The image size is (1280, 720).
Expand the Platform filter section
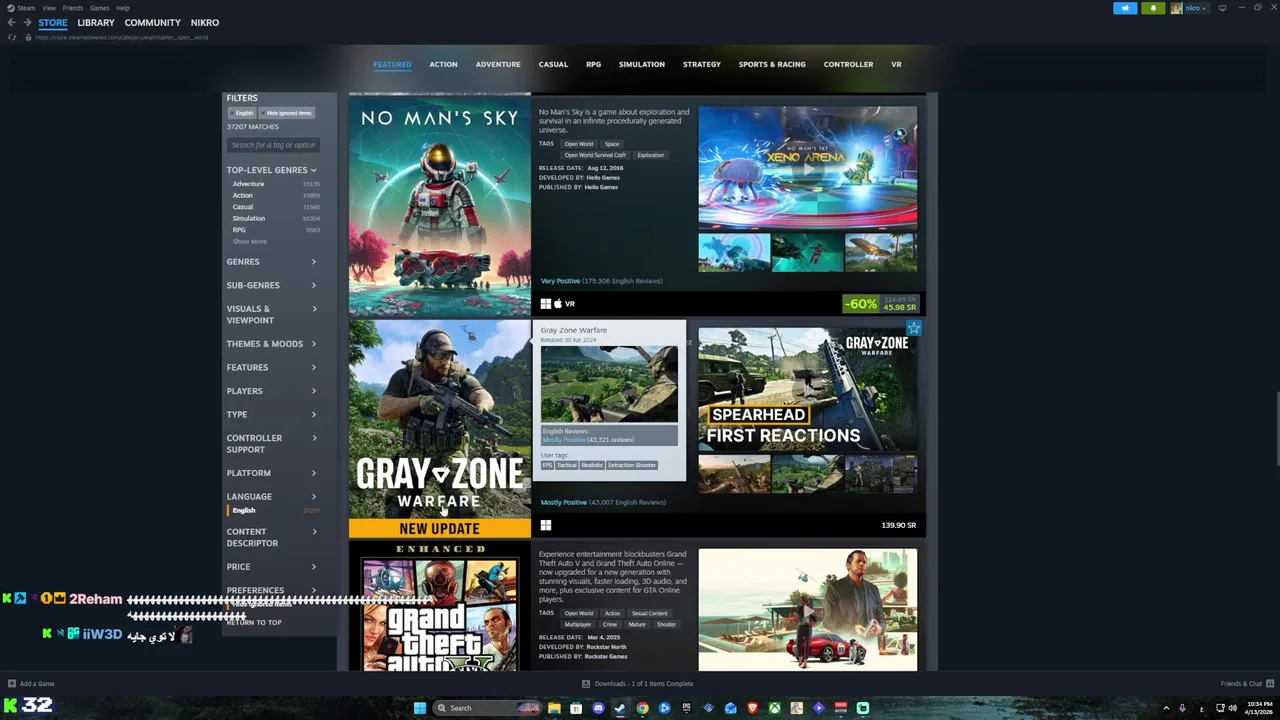pos(271,473)
